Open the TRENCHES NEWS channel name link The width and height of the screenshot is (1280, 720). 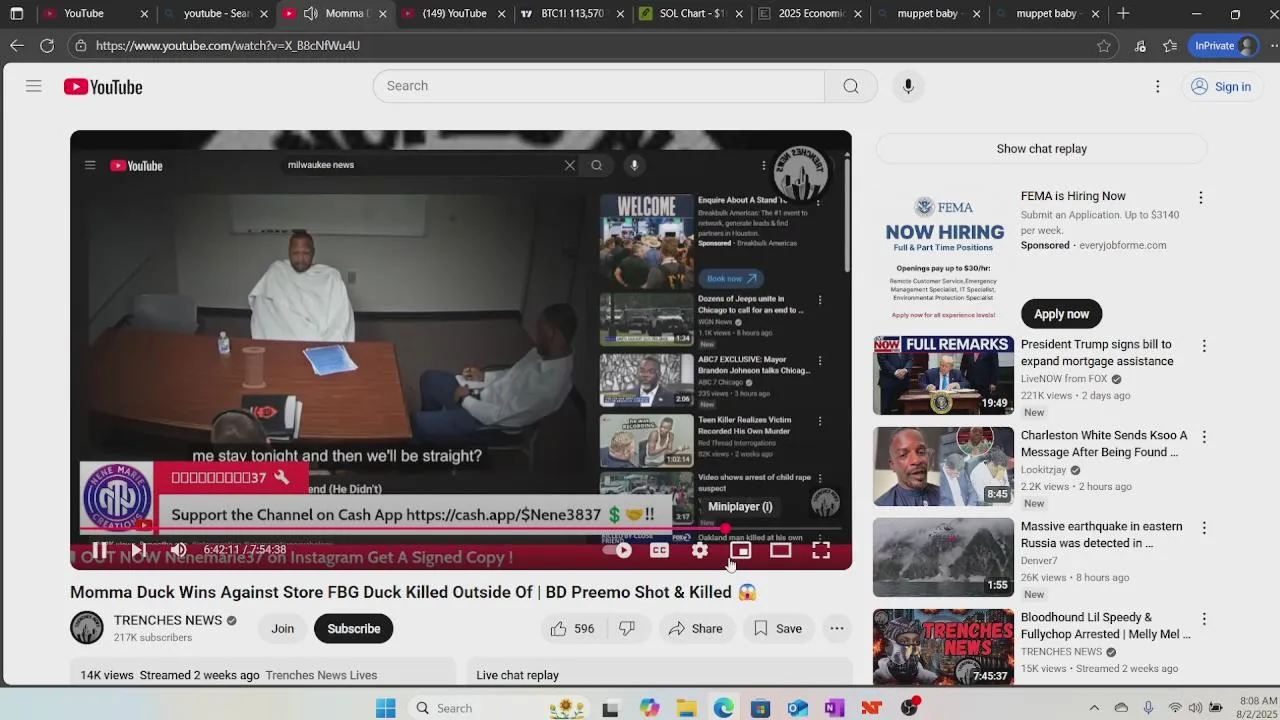point(168,620)
